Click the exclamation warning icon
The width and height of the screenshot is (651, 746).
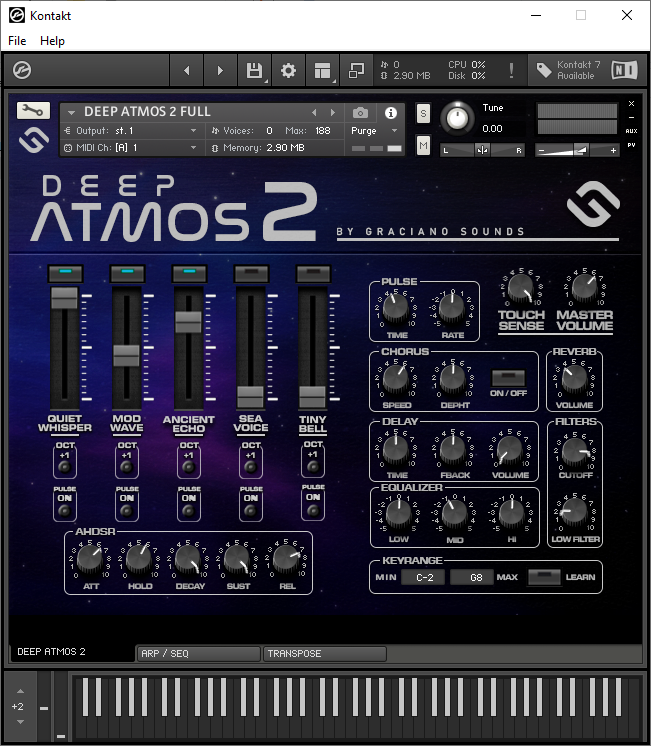(511, 70)
